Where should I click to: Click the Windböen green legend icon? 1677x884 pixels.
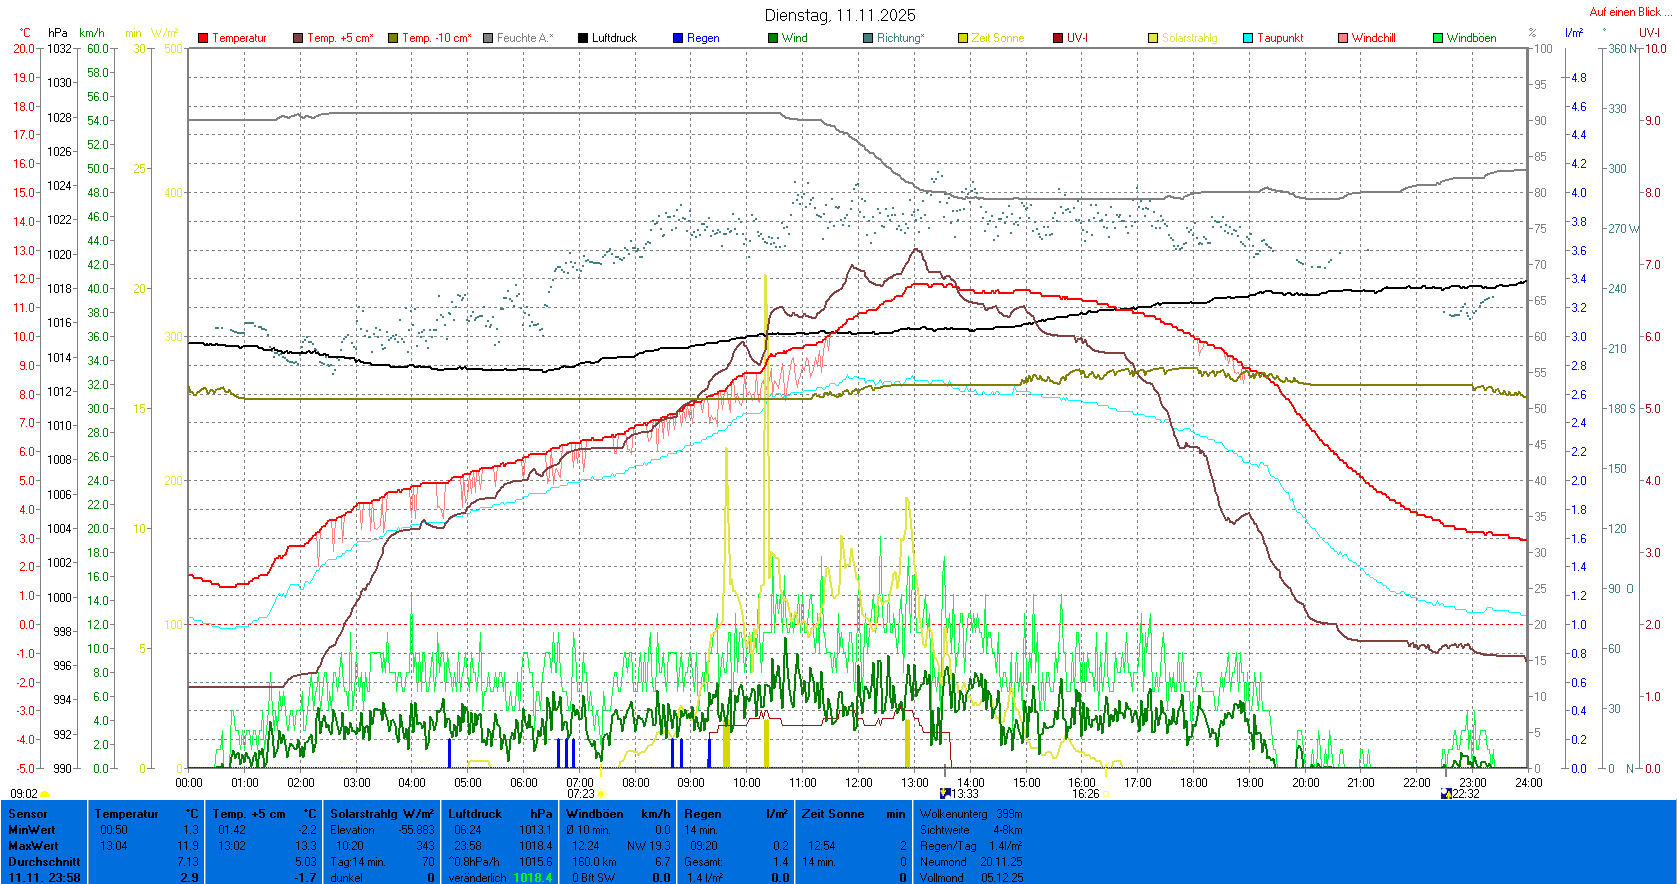pos(1438,38)
